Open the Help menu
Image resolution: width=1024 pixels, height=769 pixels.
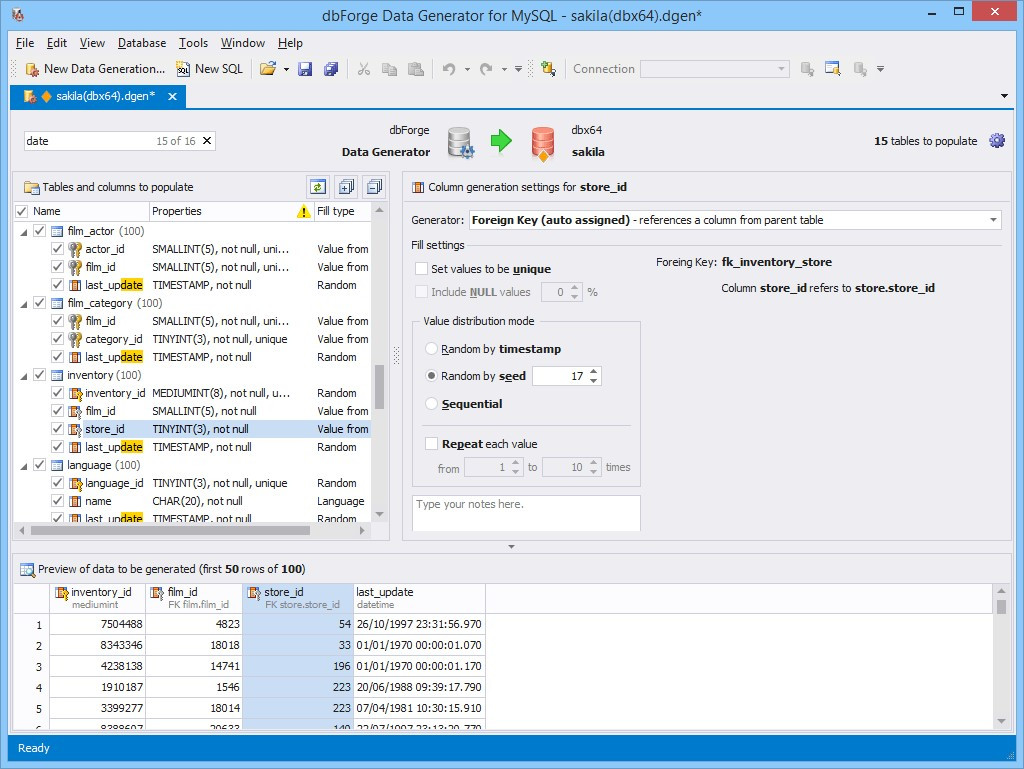pyautogui.click(x=290, y=43)
